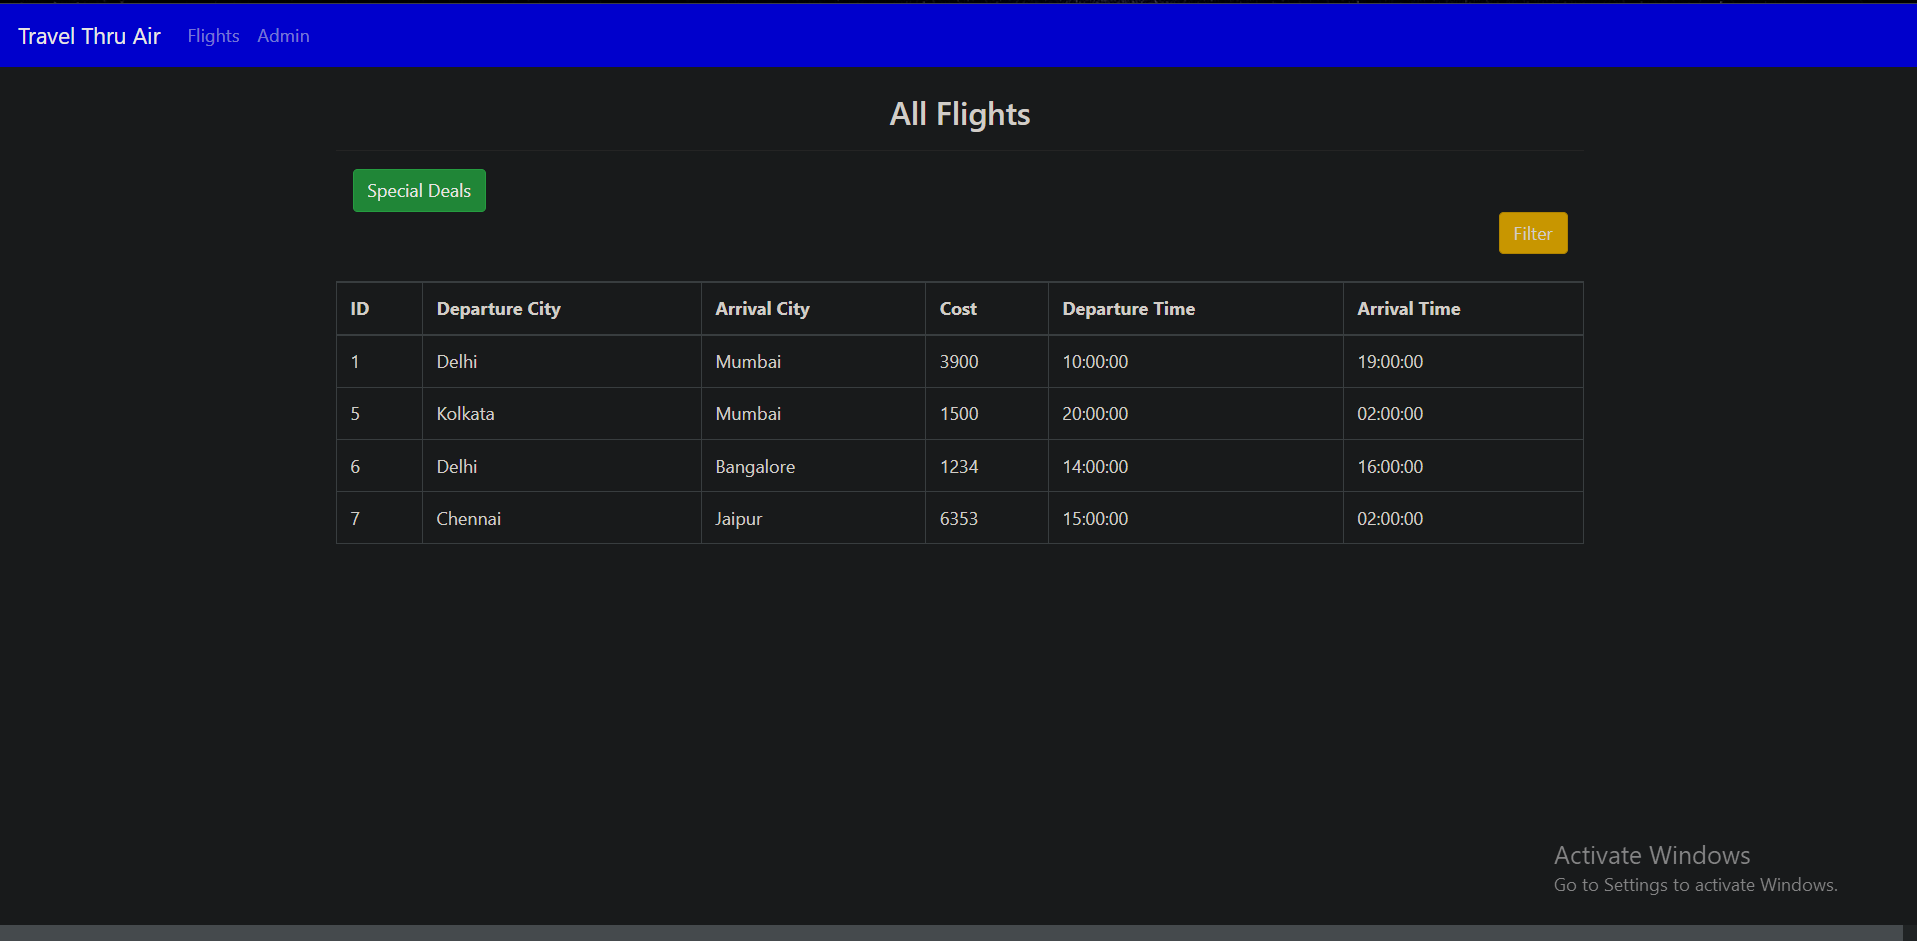Select the ID column header
Image resolution: width=1917 pixels, height=941 pixels.
pyautogui.click(x=379, y=309)
